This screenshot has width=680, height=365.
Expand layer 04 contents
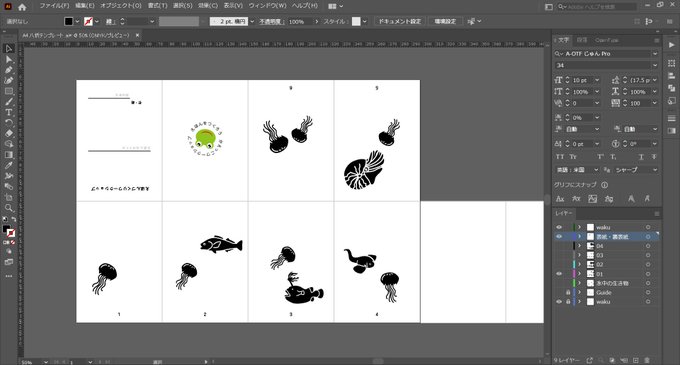tap(579, 246)
